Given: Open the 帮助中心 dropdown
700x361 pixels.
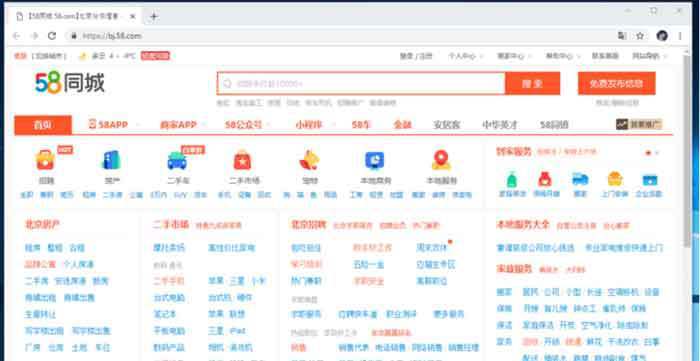Looking at the screenshot, I should (x=562, y=56).
